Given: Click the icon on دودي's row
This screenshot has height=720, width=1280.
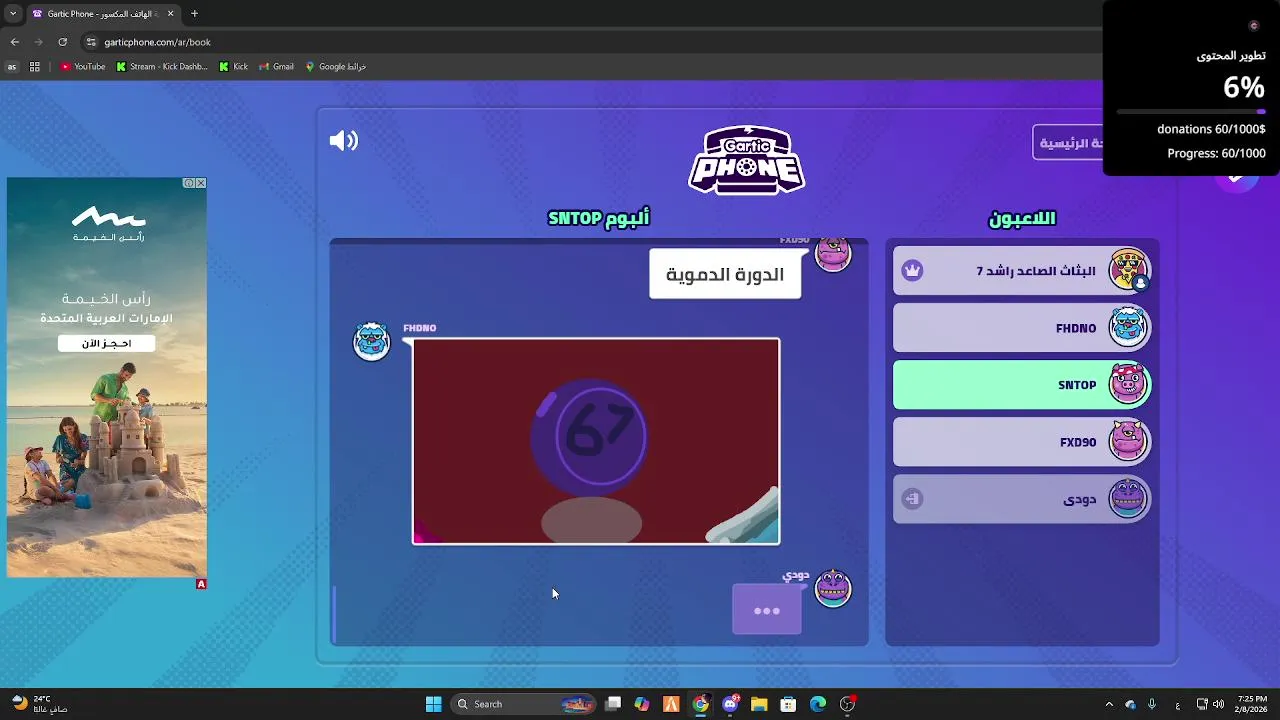Looking at the screenshot, I should (x=912, y=499).
